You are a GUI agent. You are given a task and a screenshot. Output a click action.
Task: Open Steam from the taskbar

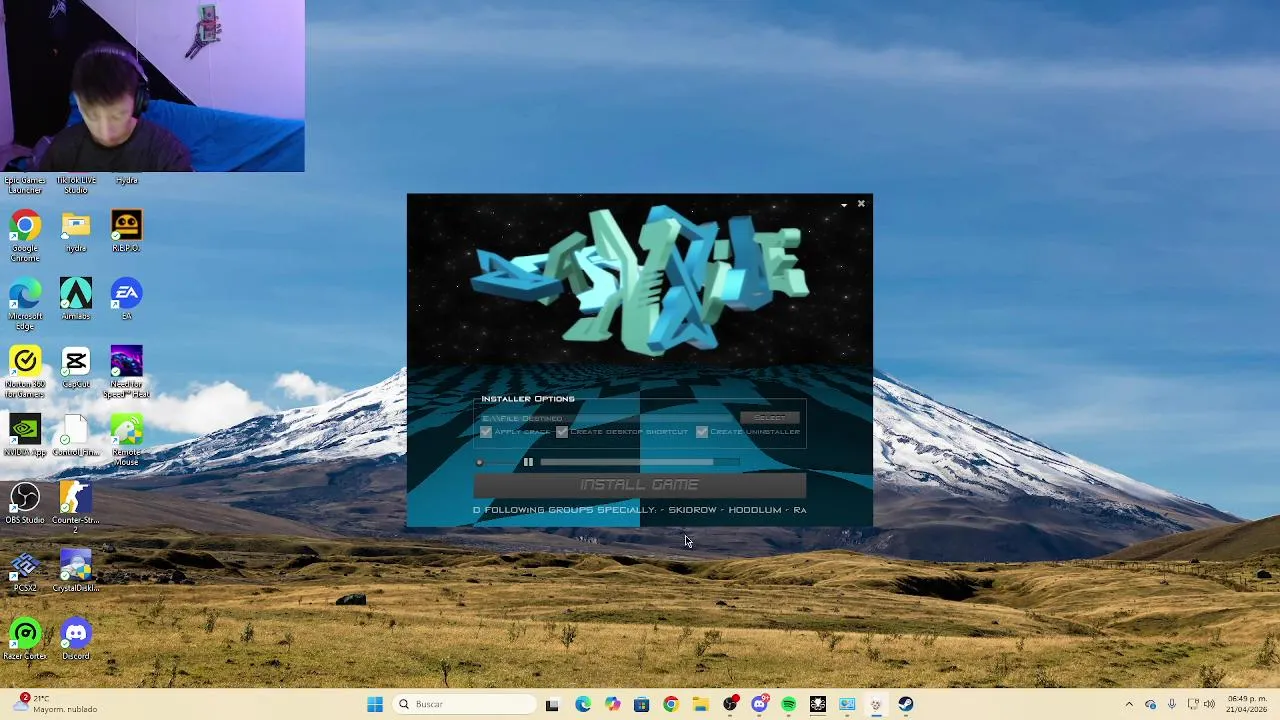tap(906, 704)
